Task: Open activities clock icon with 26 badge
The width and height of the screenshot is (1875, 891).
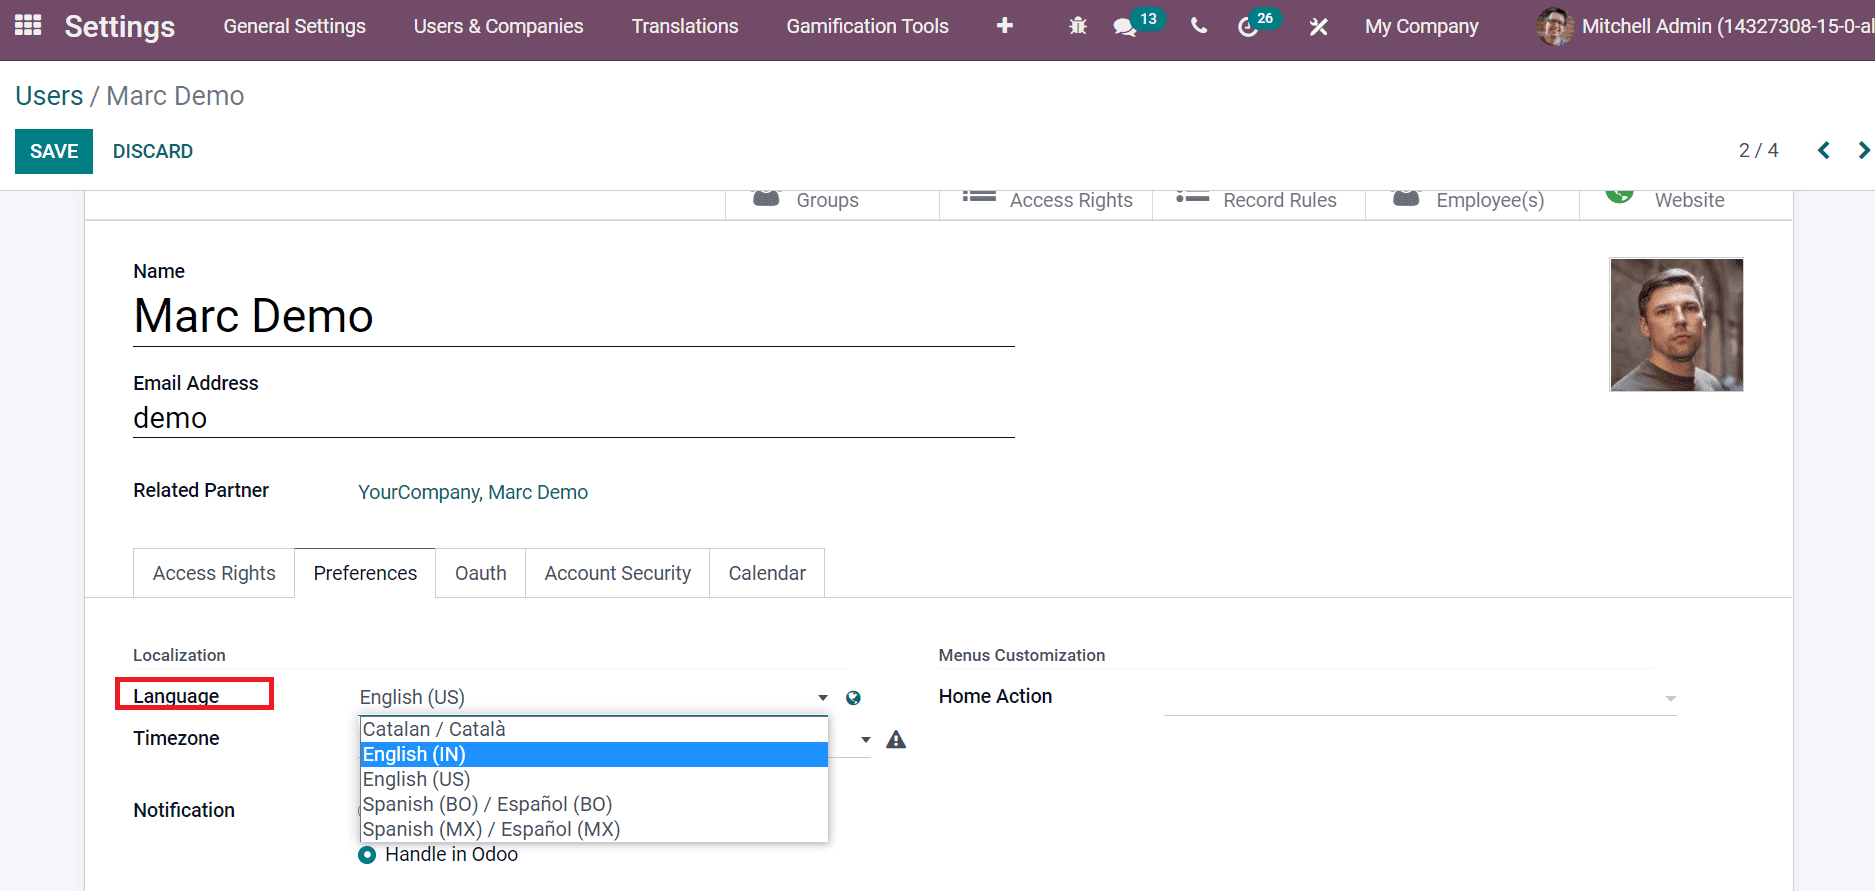Action: (x=1248, y=27)
